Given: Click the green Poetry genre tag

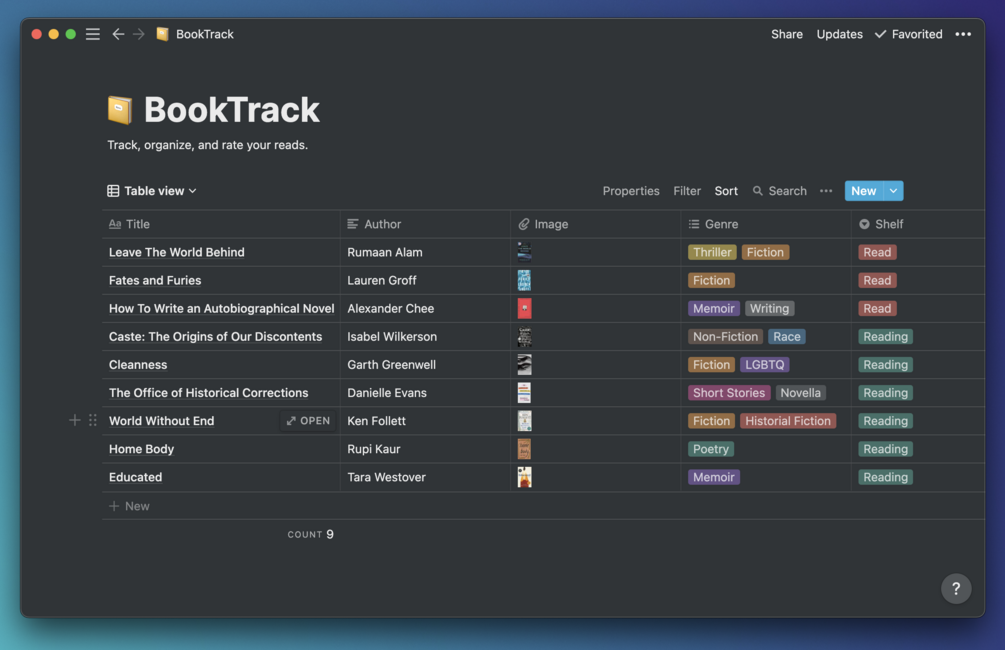Looking at the screenshot, I should click(711, 449).
